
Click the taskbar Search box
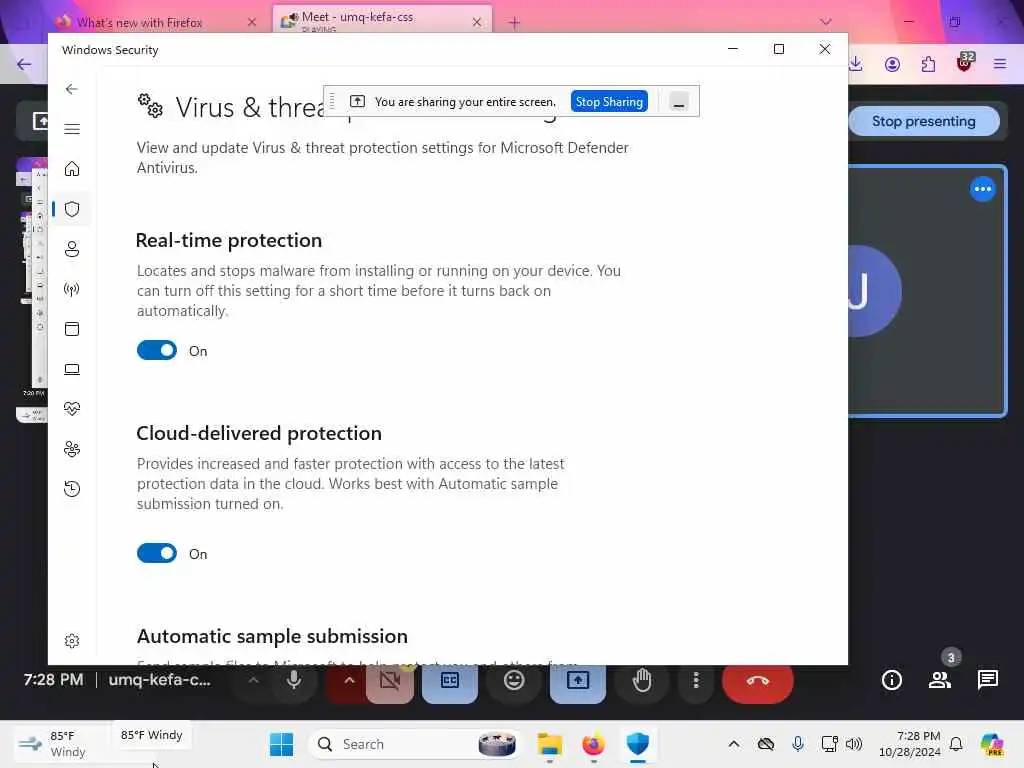[415, 744]
